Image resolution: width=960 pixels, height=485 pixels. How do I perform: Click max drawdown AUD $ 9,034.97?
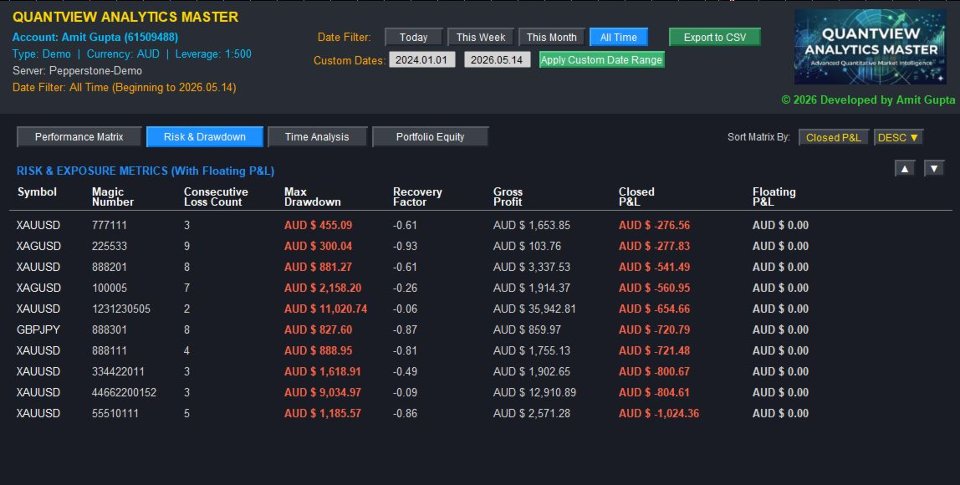click(x=323, y=392)
